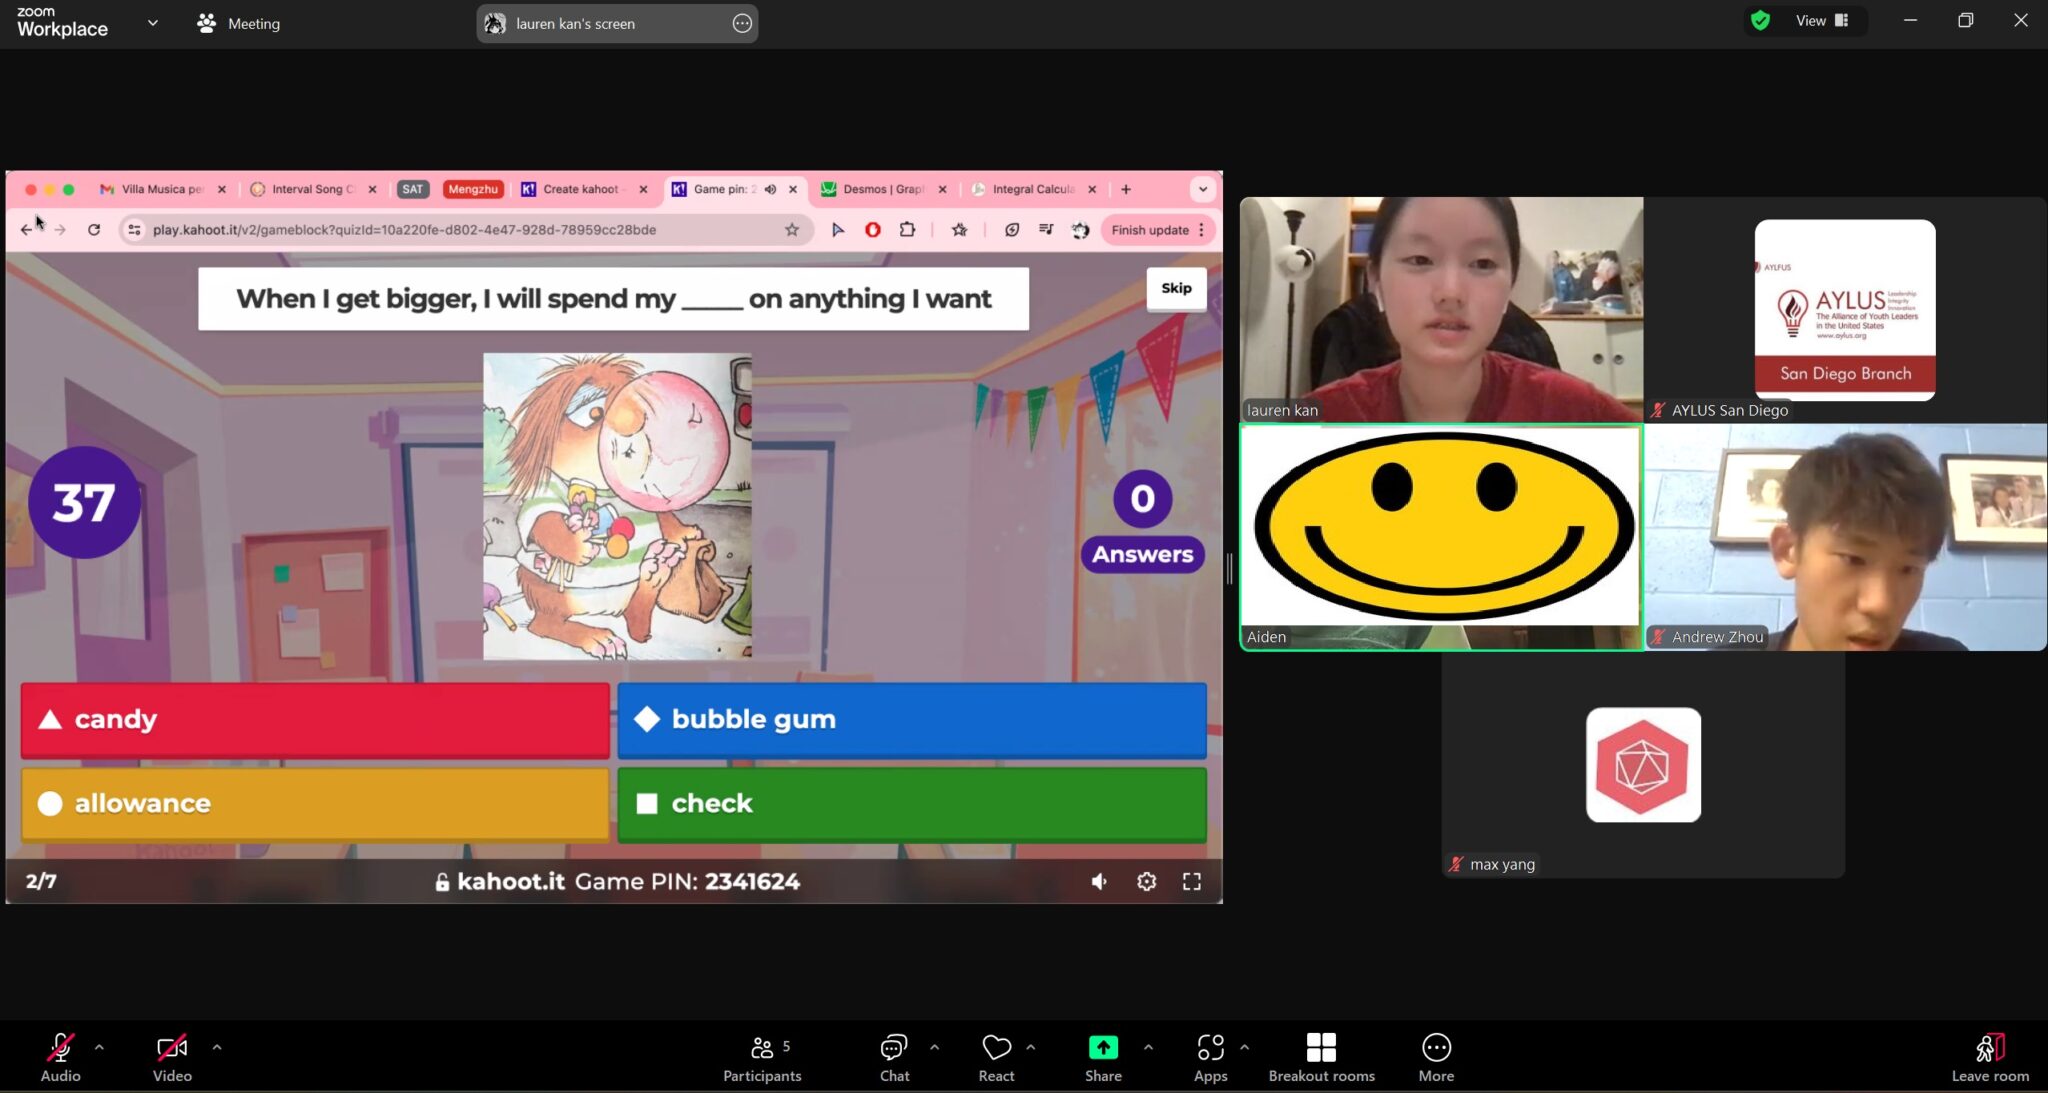
Task: Enter Kahoot fullscreen mode
Action: click(1192, 882)
